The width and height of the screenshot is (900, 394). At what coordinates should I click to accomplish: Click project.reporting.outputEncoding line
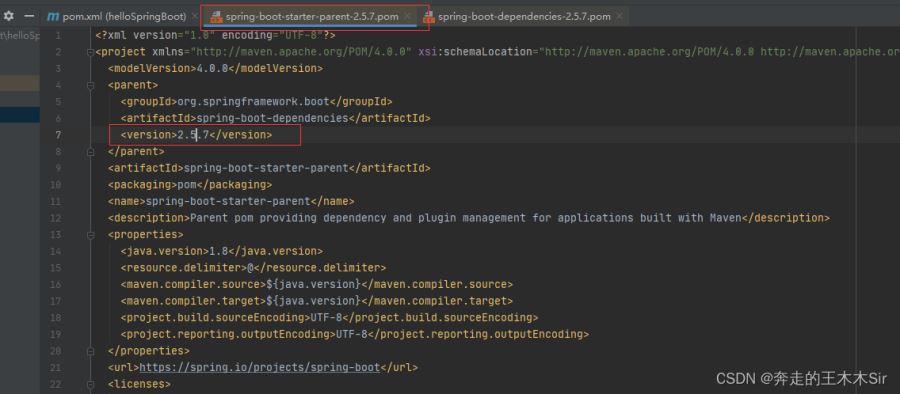point(355,334)
